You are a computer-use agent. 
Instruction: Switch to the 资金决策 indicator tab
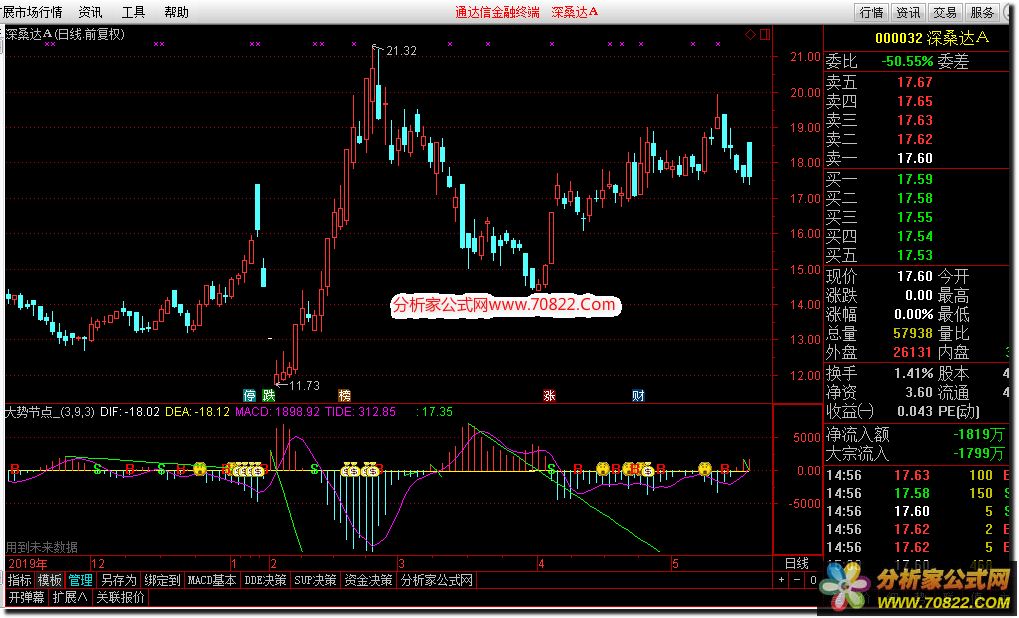368,580
